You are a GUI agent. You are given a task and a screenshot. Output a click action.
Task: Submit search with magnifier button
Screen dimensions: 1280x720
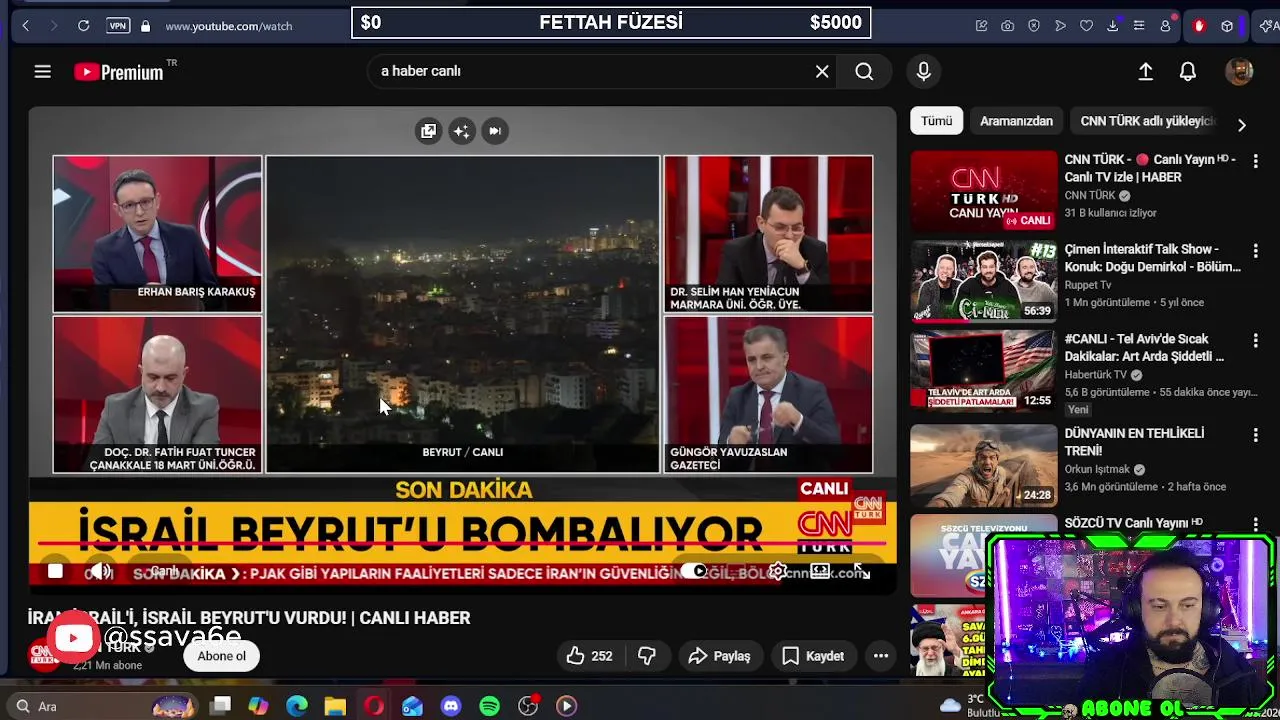pos(864,71)
